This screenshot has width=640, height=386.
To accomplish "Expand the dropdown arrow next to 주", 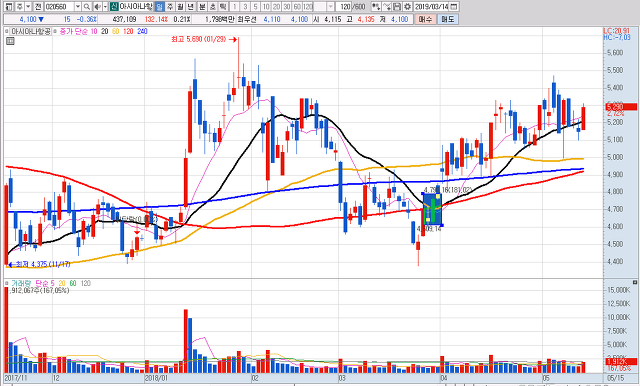I will coord(28,7).
